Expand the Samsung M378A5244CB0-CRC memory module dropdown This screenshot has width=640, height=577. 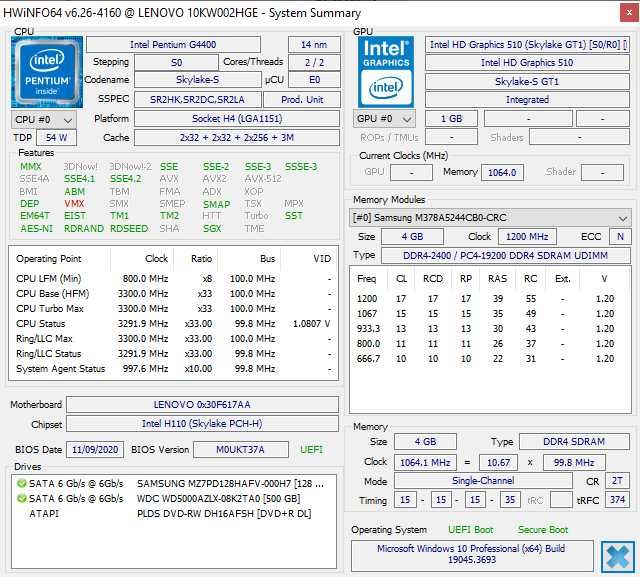pos(490,218)
